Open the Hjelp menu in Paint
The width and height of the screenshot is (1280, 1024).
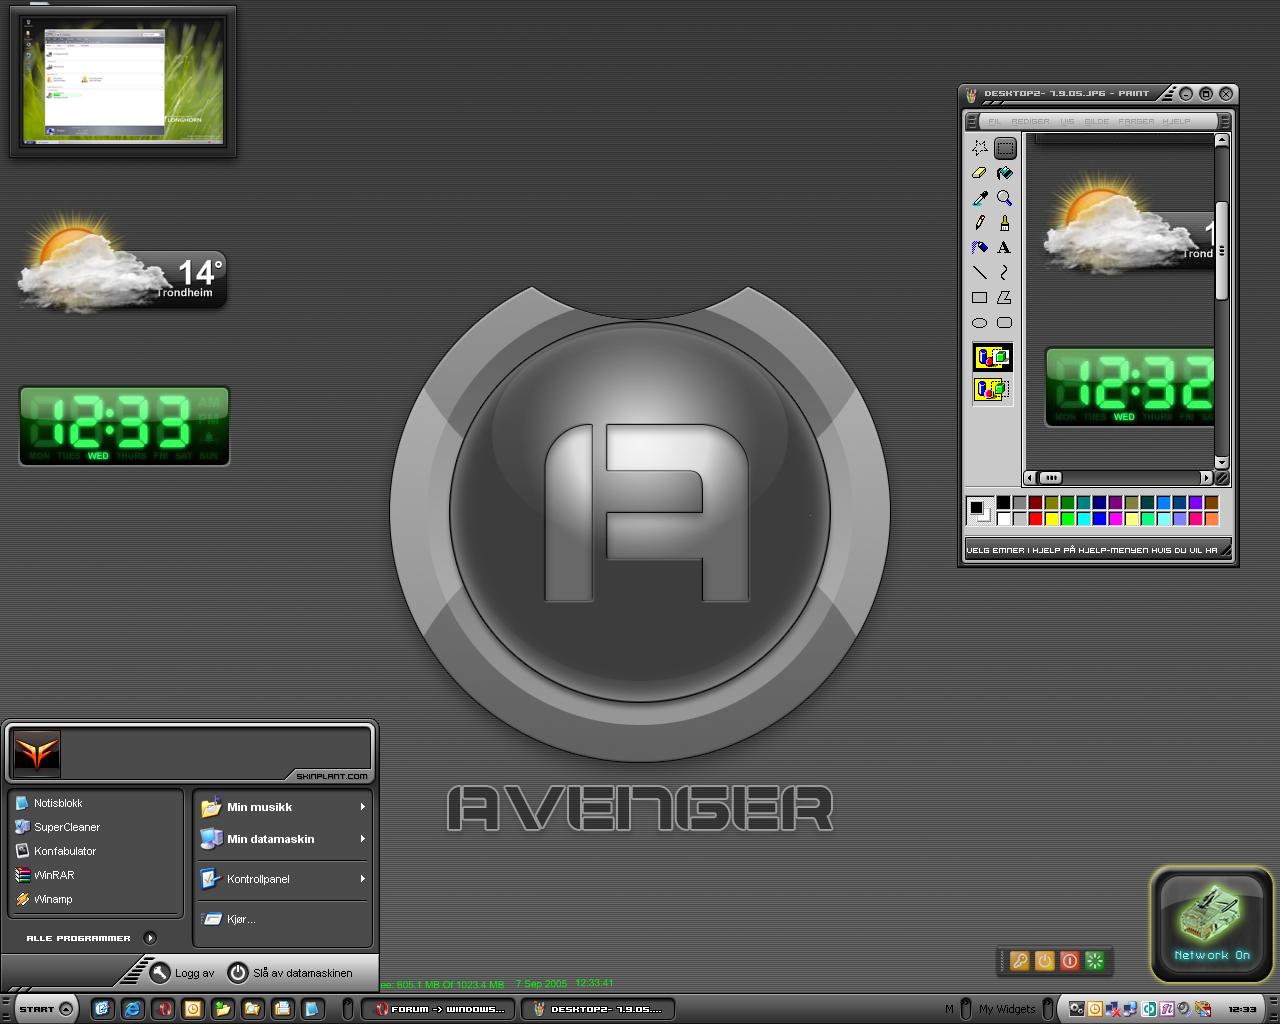pos(1177,121)
